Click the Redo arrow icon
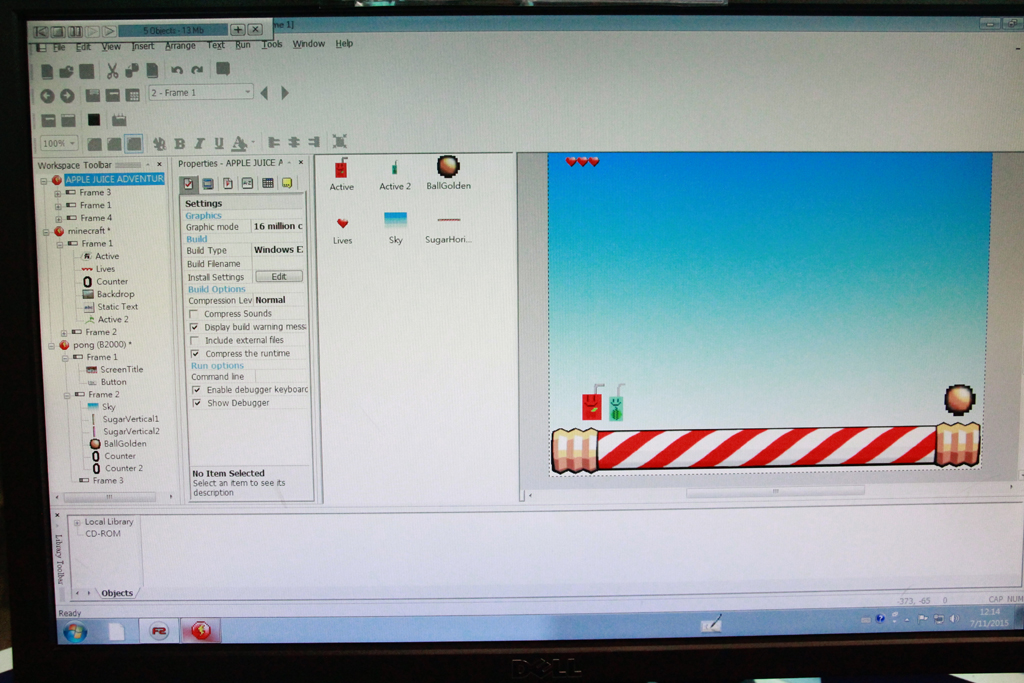1024x683 pixels. pyautogui.click(x=197, y=69)
